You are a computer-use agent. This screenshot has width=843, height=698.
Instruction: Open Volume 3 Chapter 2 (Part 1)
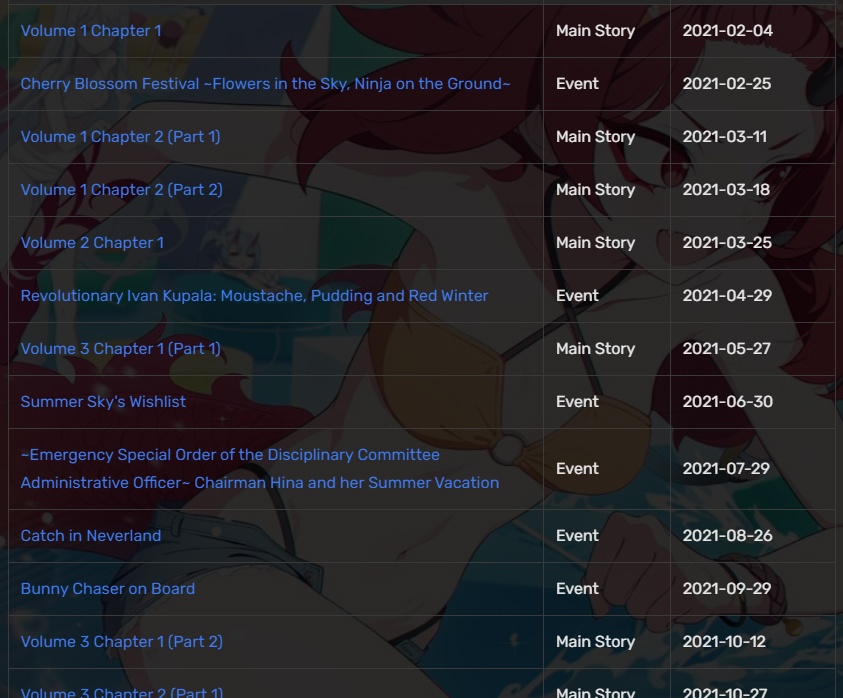122,692
